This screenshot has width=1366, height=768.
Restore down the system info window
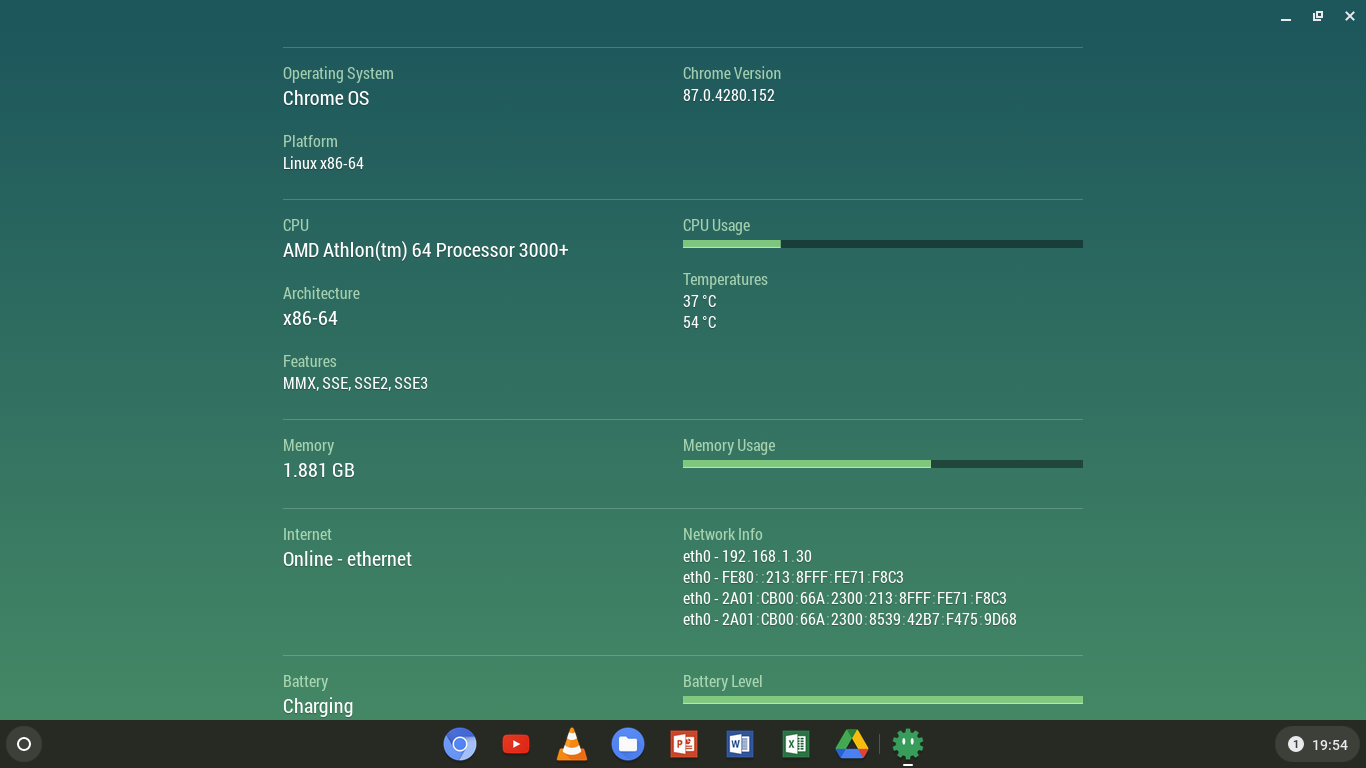click(1318, 16)
